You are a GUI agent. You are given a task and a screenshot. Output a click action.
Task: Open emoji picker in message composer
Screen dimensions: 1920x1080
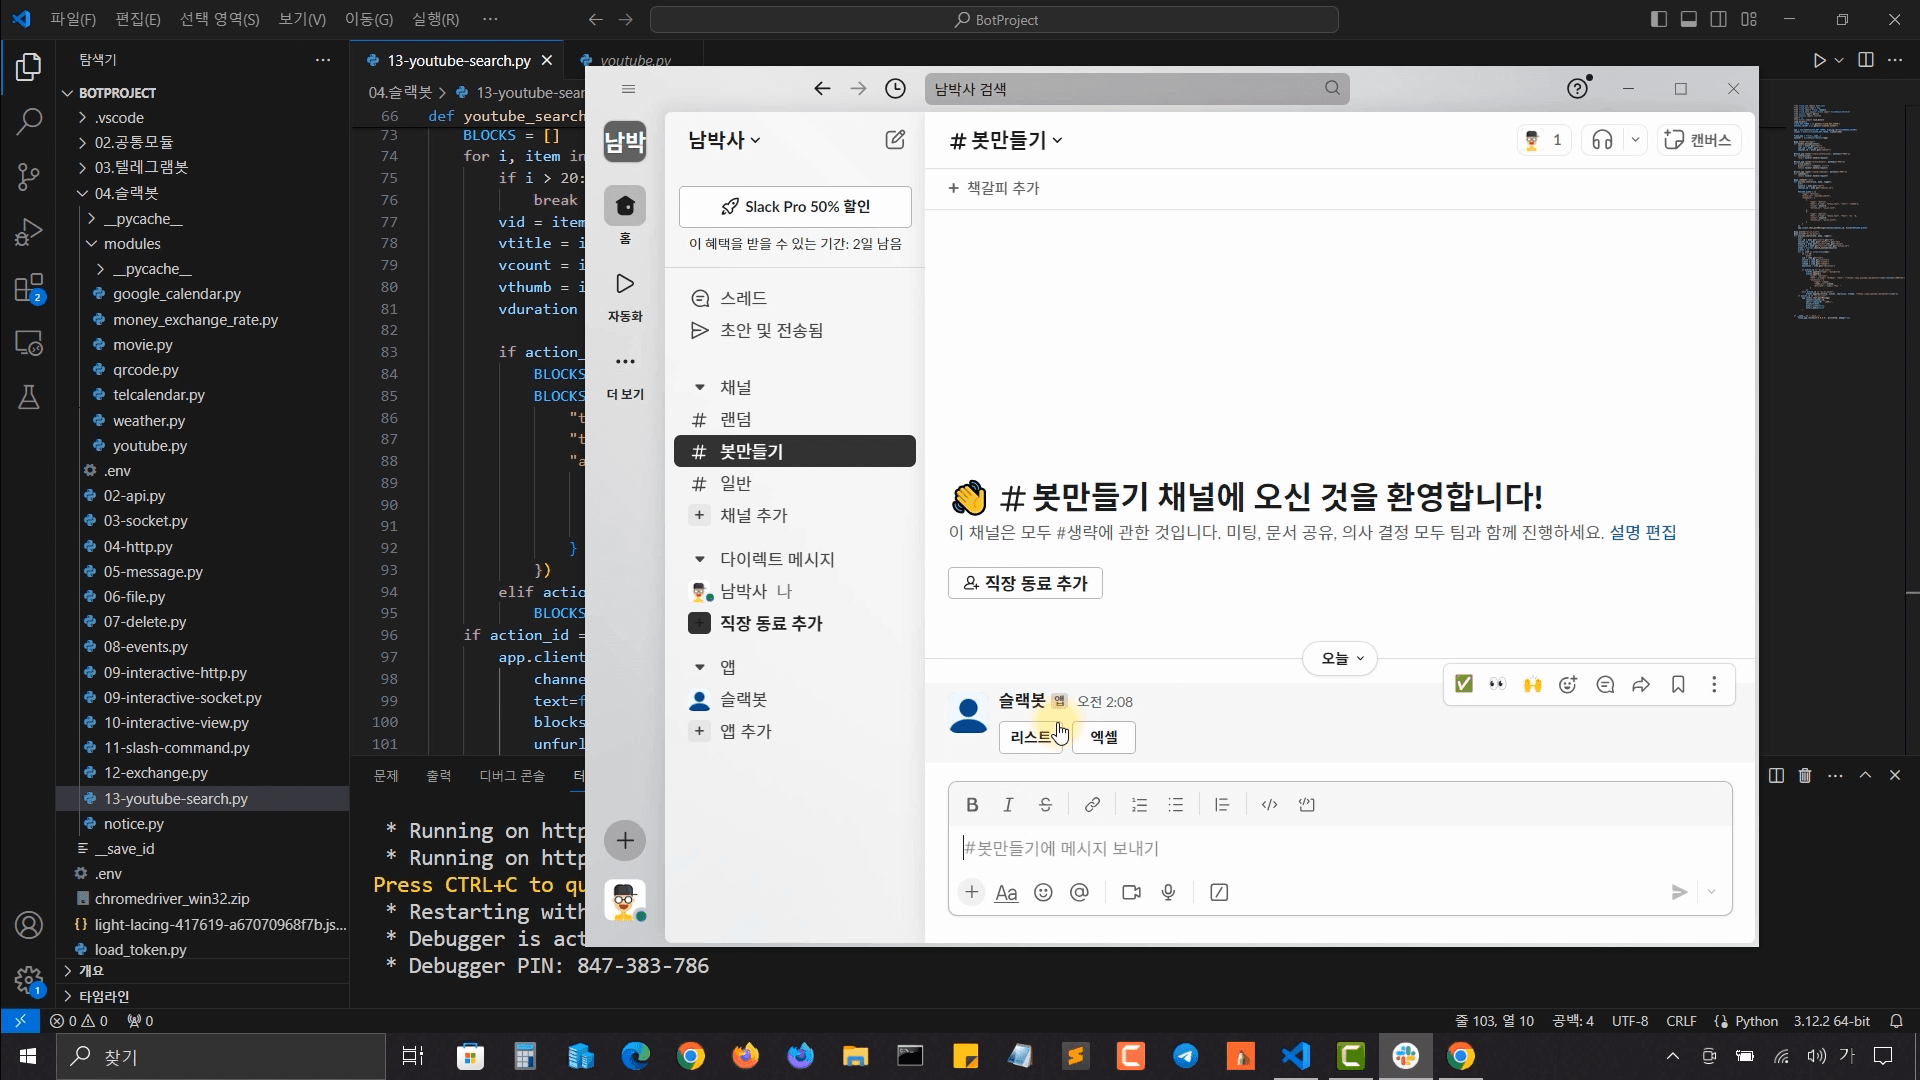click(1043, 893)
